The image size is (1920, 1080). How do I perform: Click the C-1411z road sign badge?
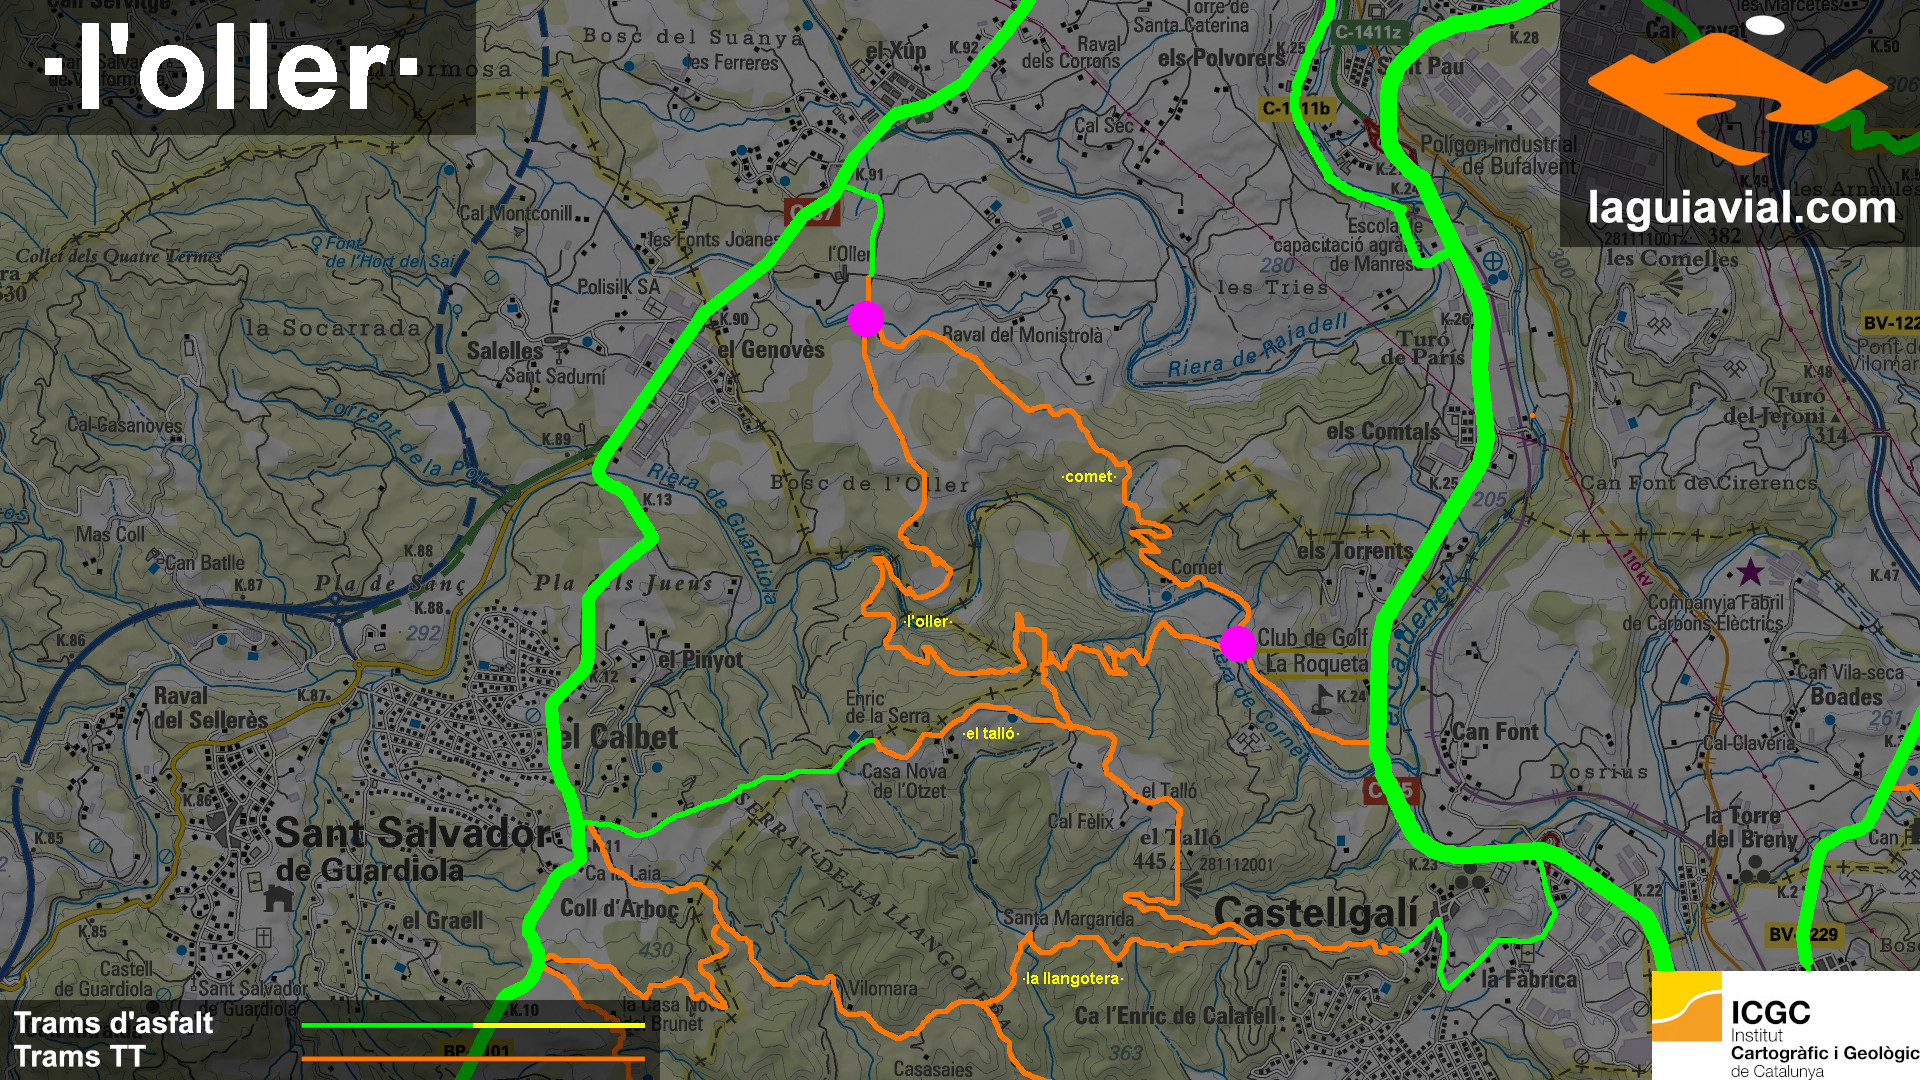pyautogui.click(x=1368, y=32)
